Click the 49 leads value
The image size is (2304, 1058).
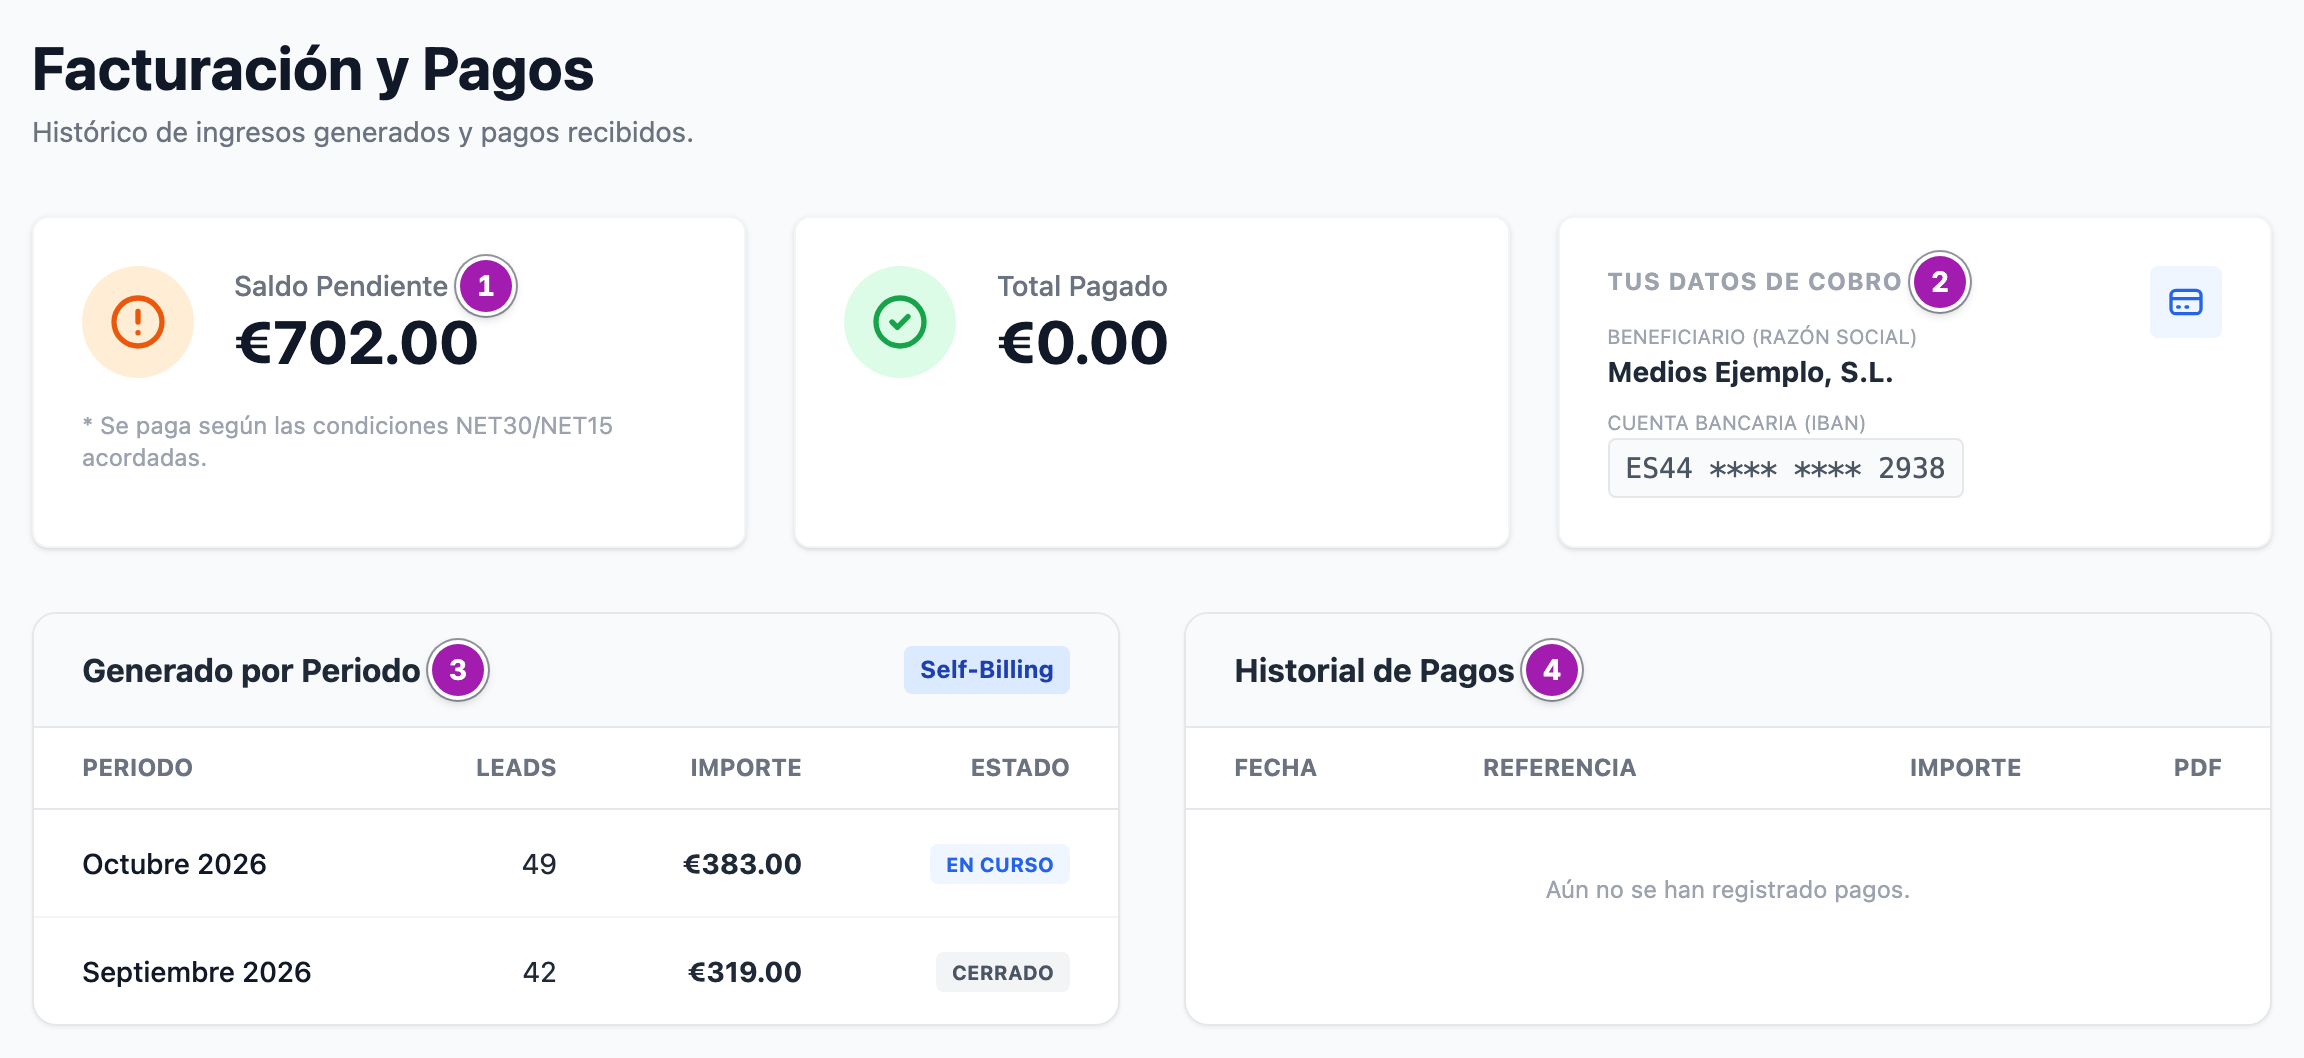tap(539, 864)
